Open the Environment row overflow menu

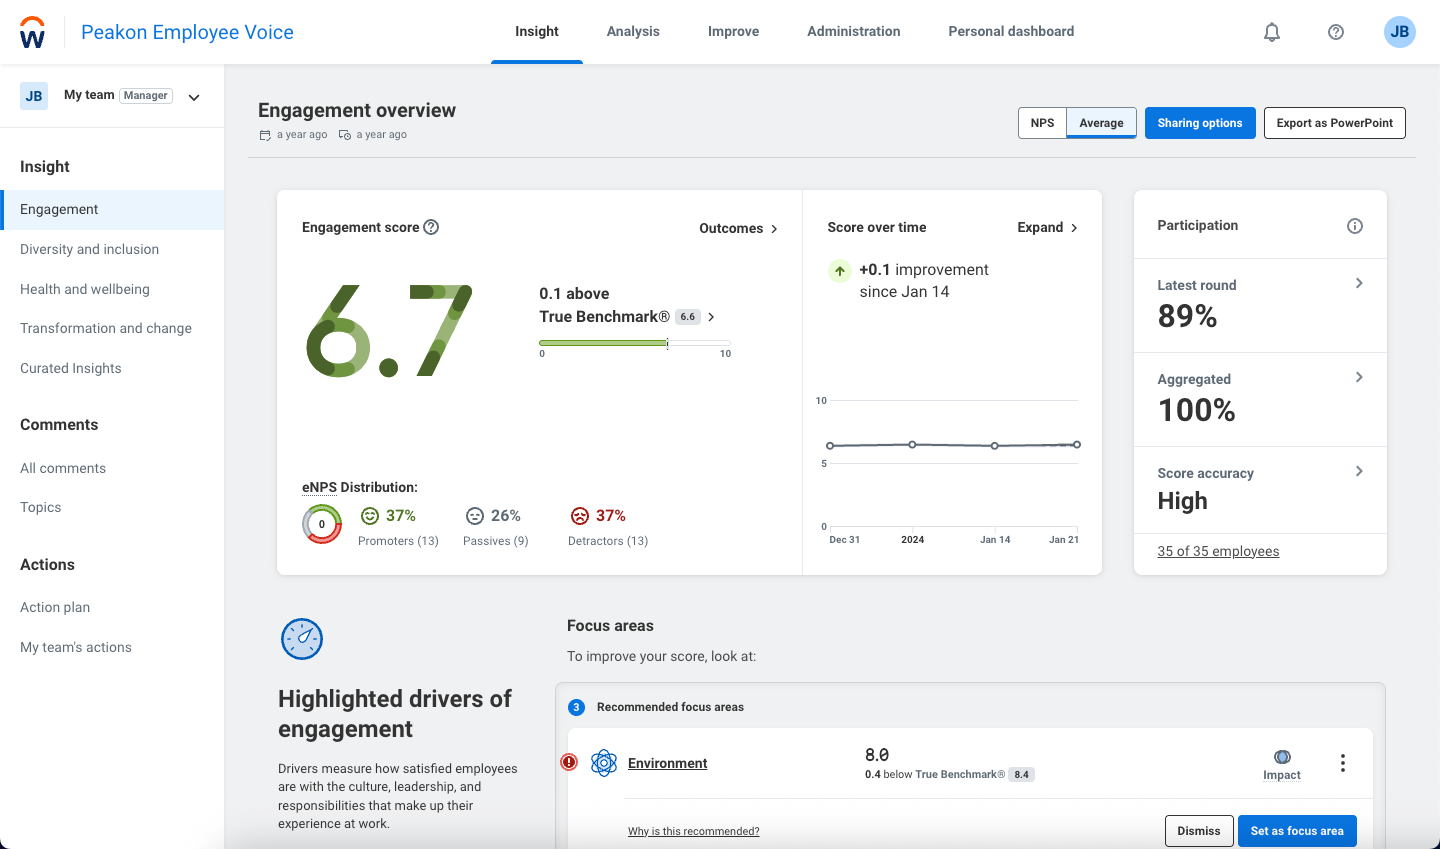click(1343, 762)
